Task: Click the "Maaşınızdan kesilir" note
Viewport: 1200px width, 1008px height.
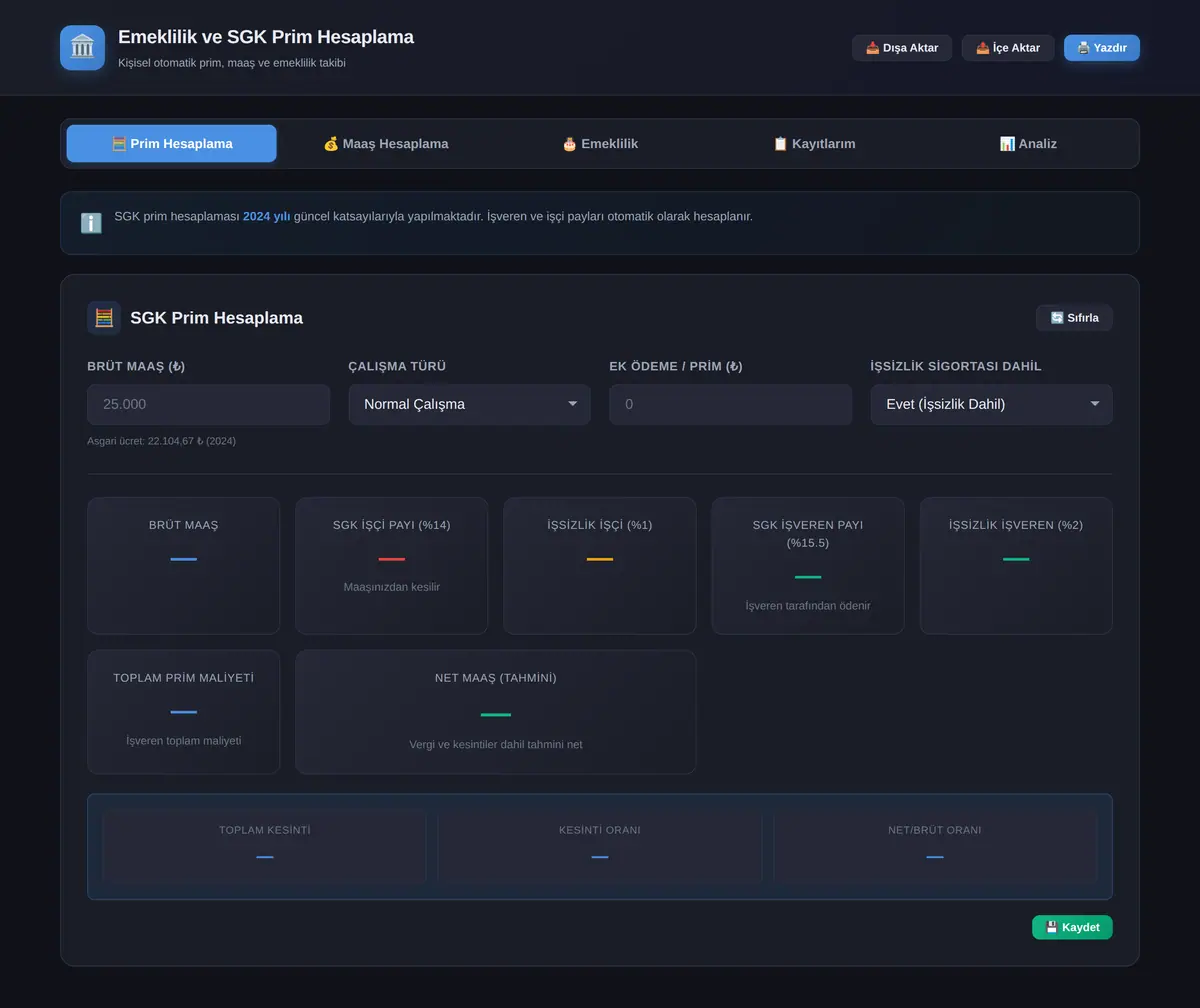Action: tap(392, 587)
